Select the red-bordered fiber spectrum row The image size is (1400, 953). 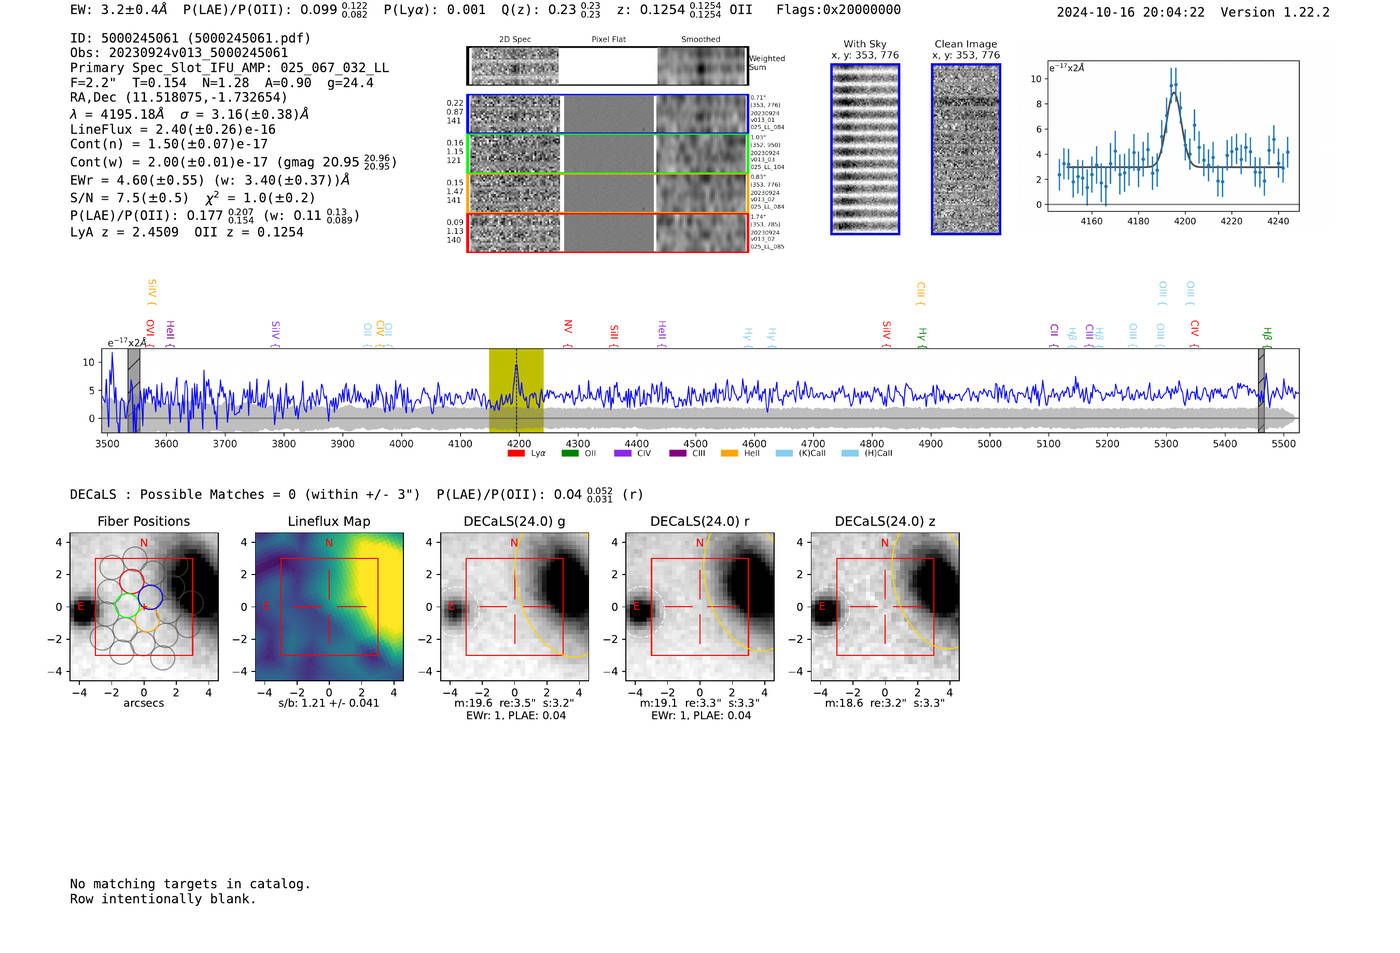(x=608, y=232)
